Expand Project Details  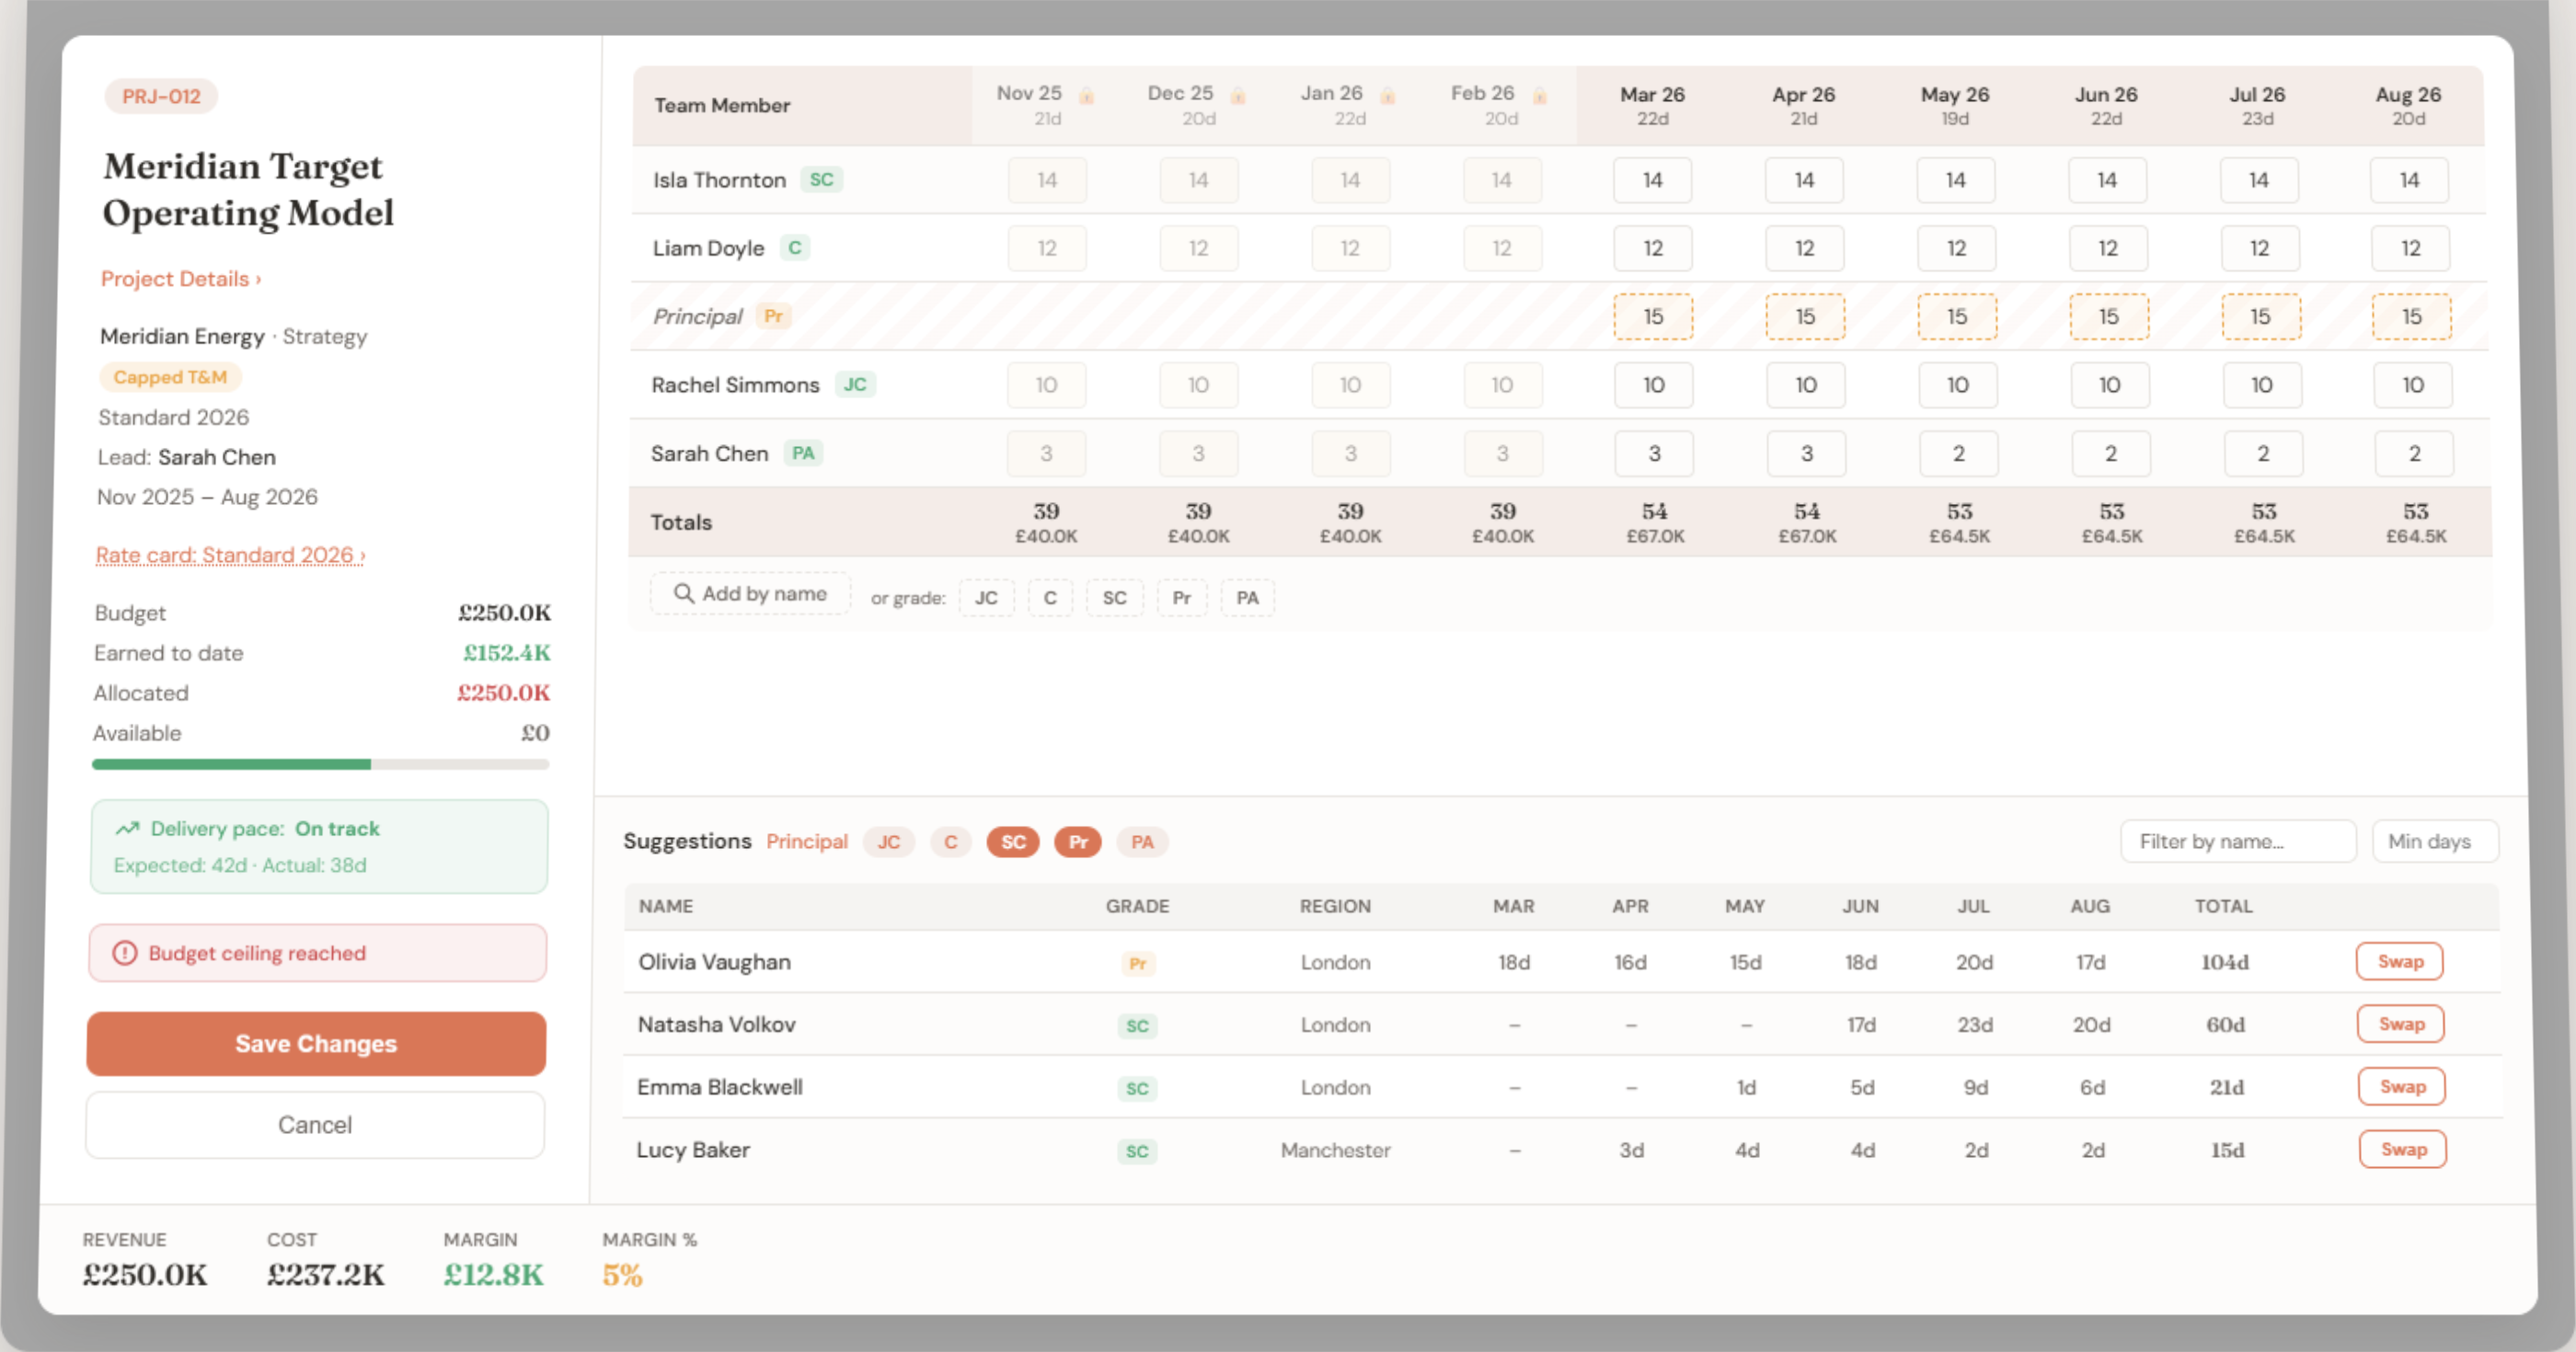tap(180, 279)
